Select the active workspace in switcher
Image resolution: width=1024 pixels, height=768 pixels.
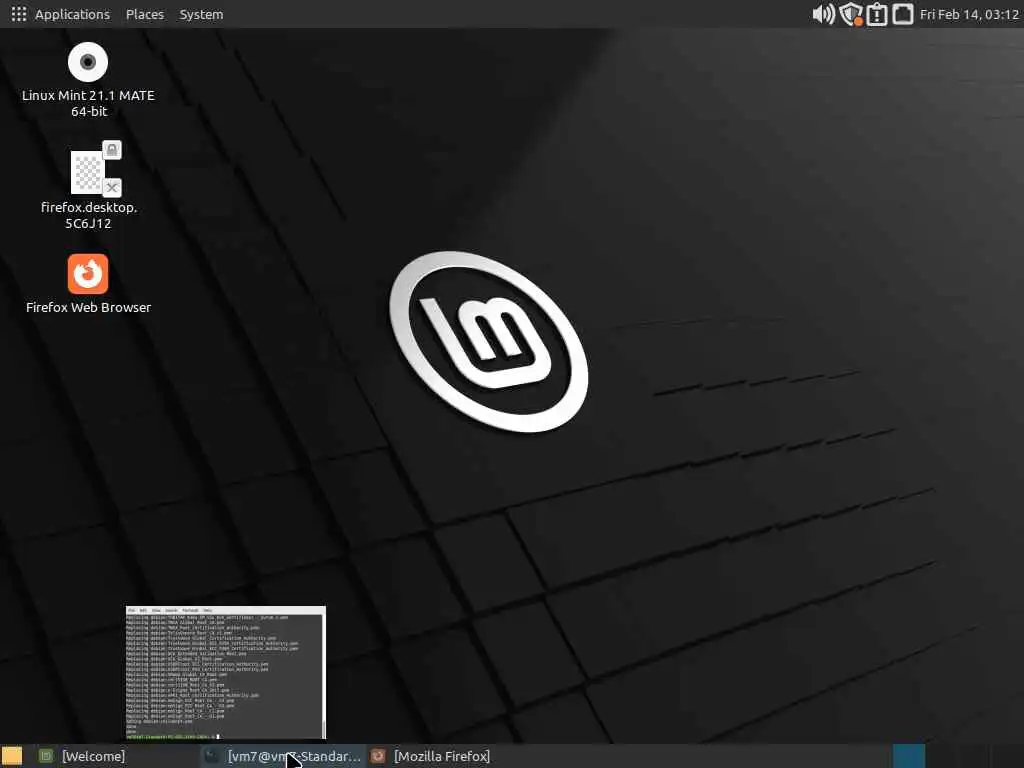pyautogui.click(x=909, y=756)
